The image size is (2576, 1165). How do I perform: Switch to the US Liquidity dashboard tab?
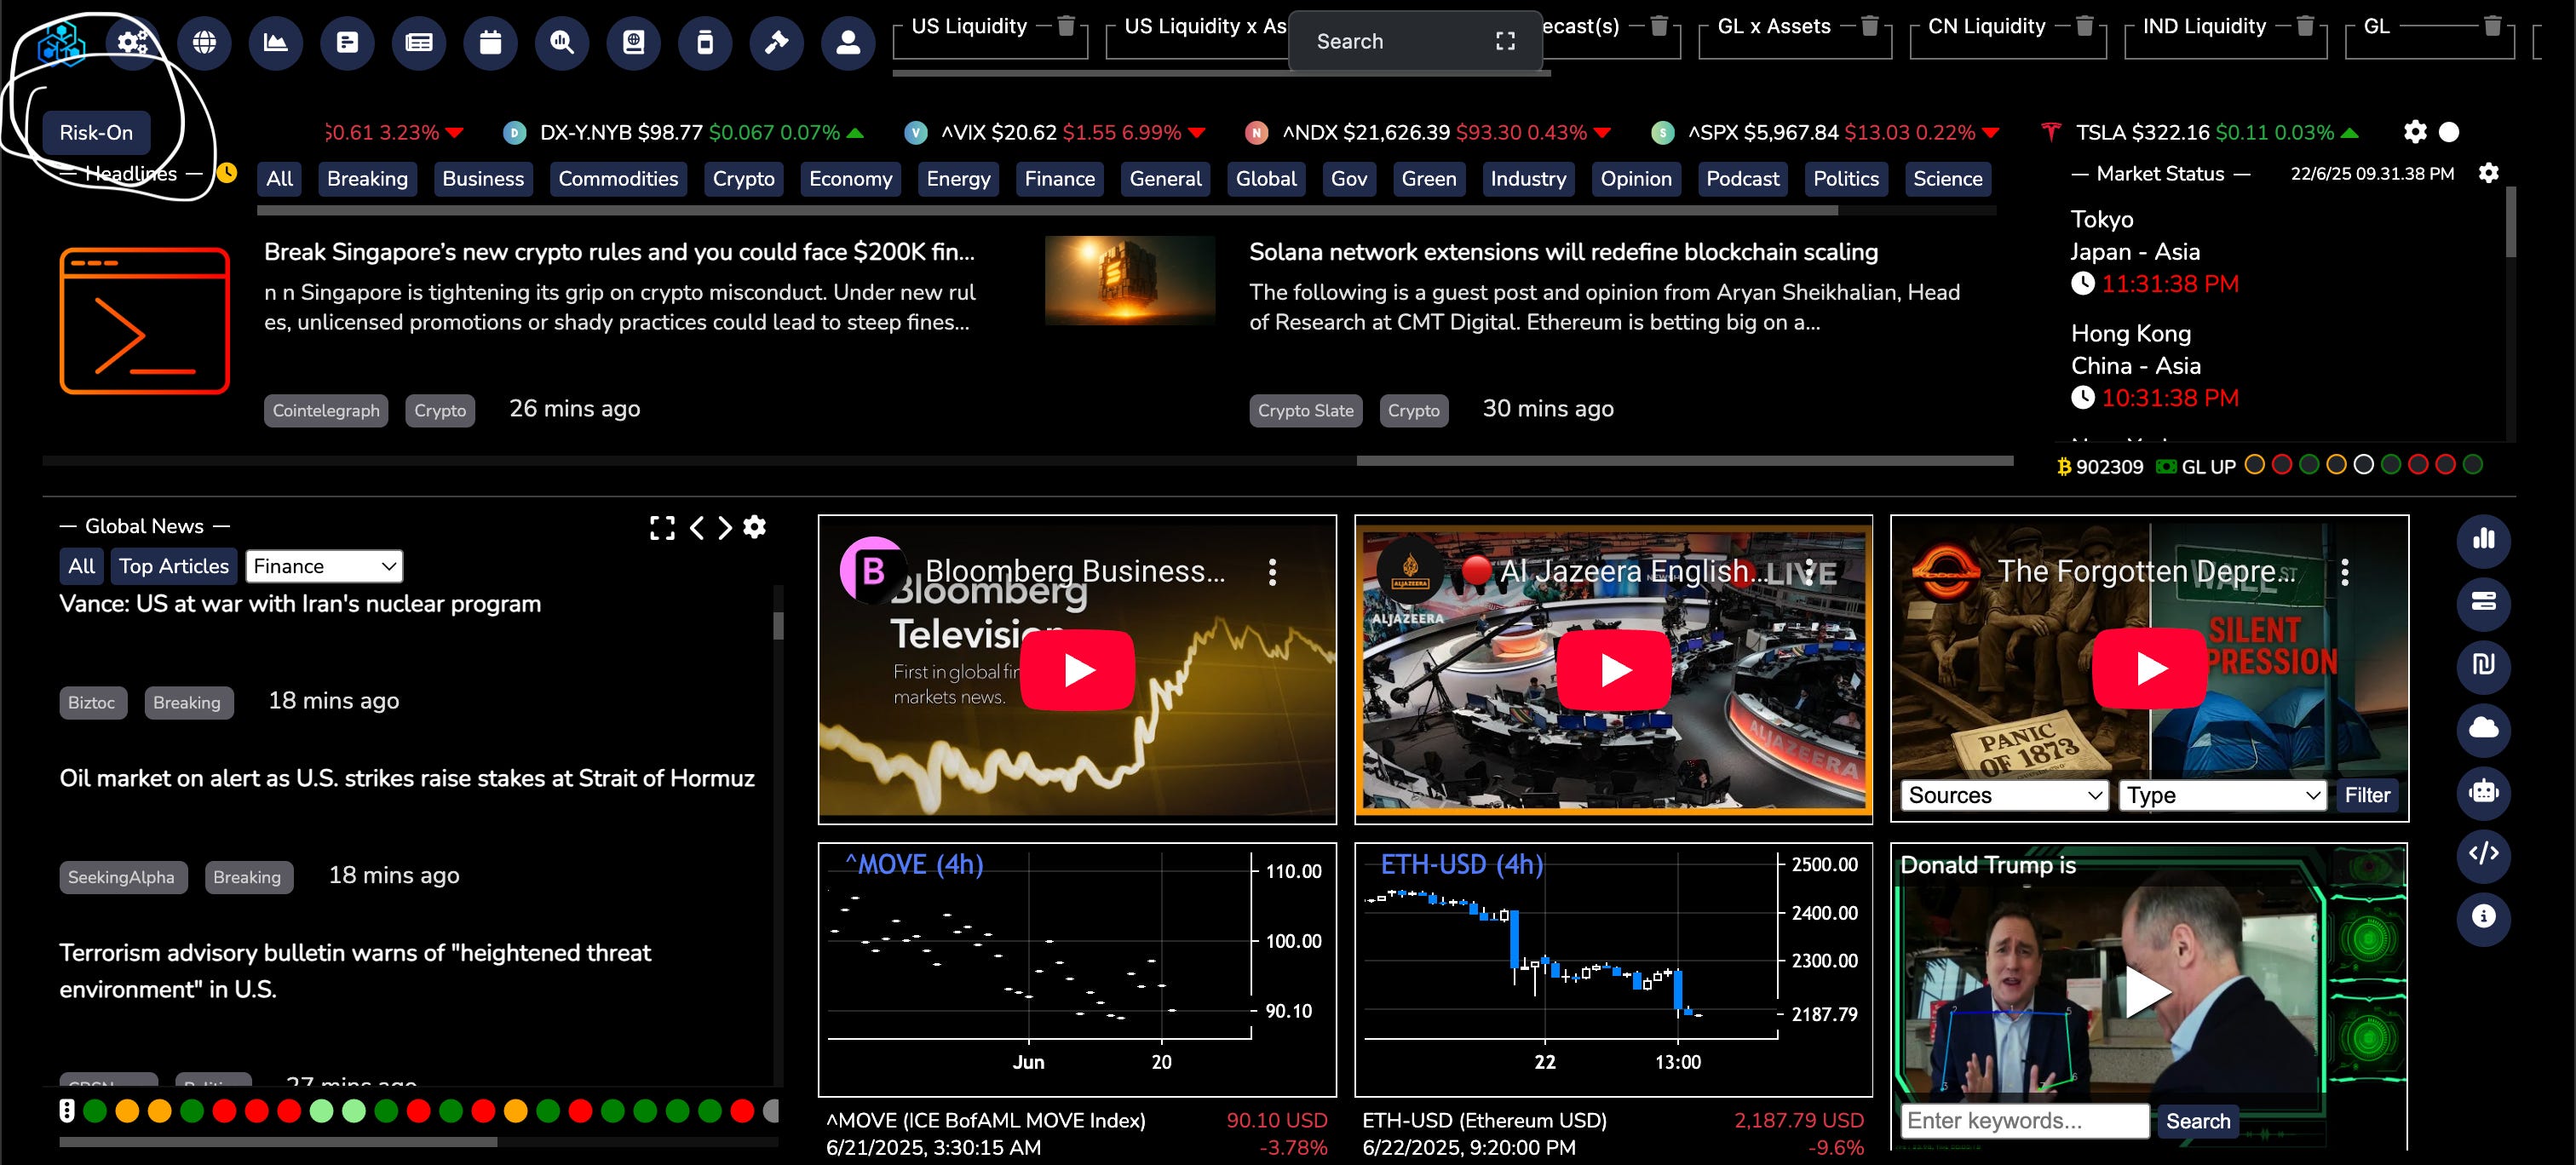[x=968, y=26]
